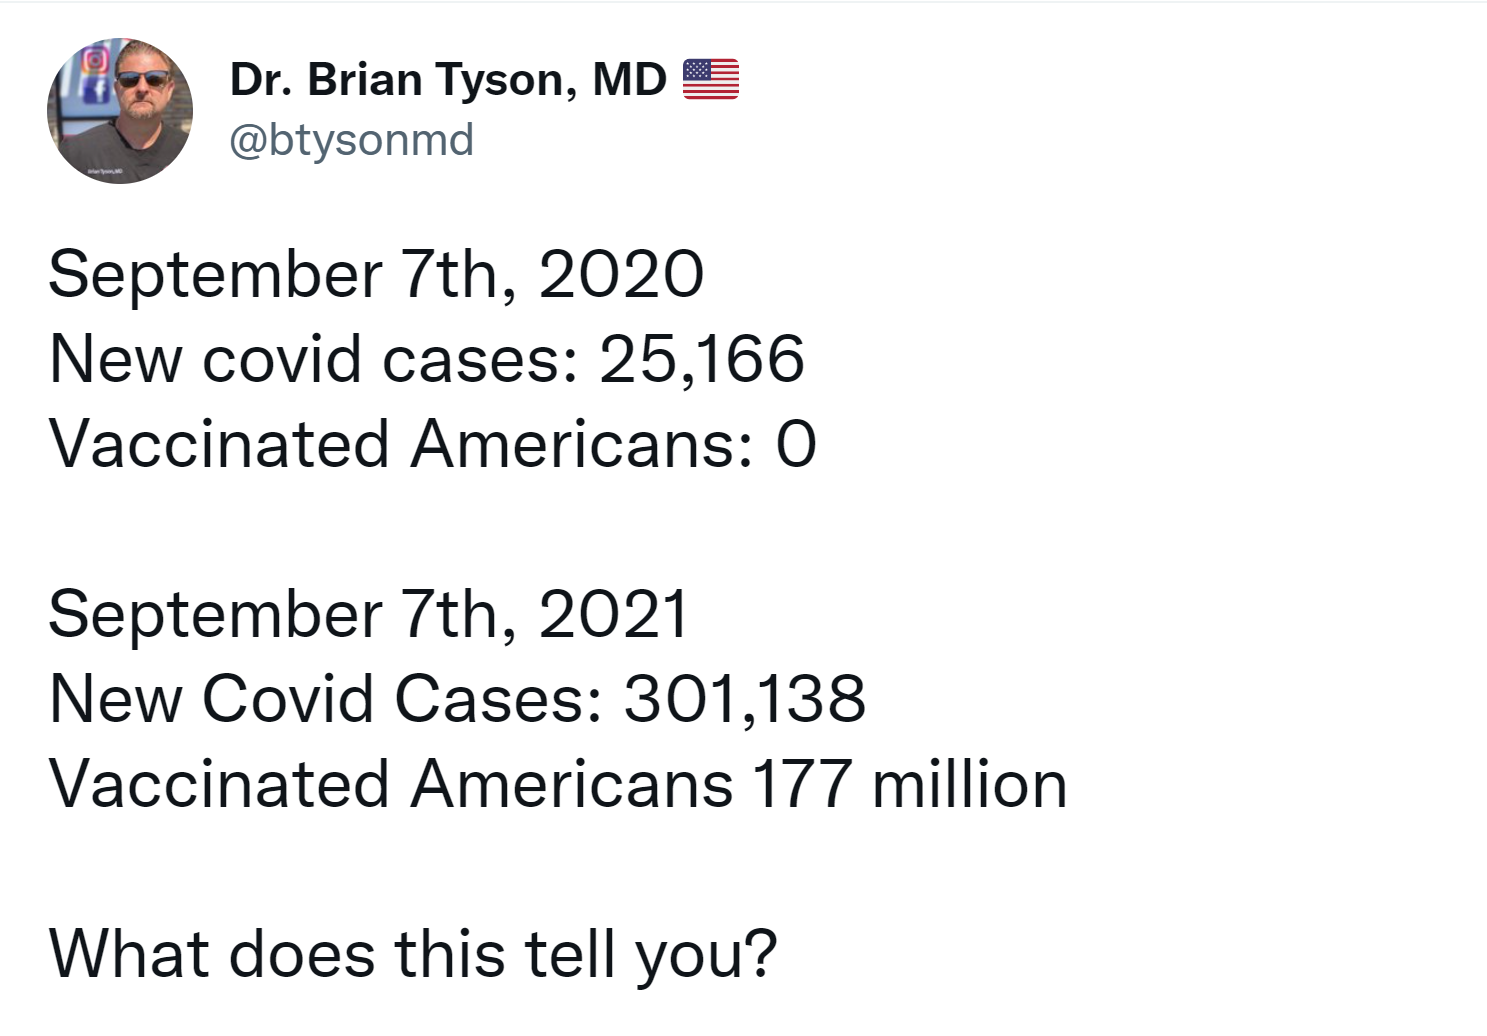Click 'Vaccinated Americans' on the 2021 line

click(x=390, y=784)
